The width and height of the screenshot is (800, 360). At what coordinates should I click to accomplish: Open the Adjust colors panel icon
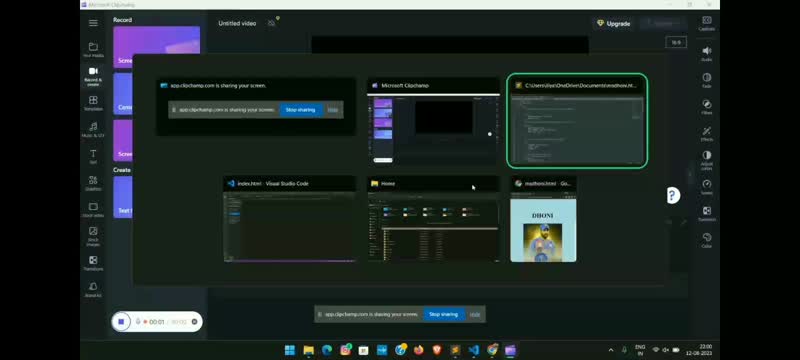pyautogui.click(x=707, y=160)
